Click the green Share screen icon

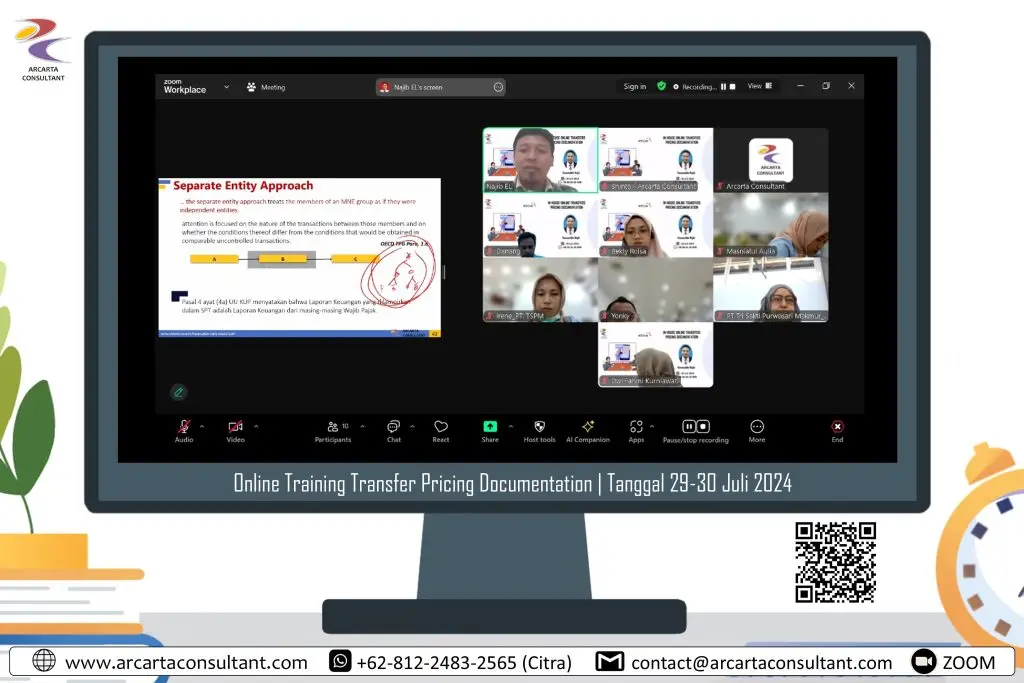tap(490, 427)
